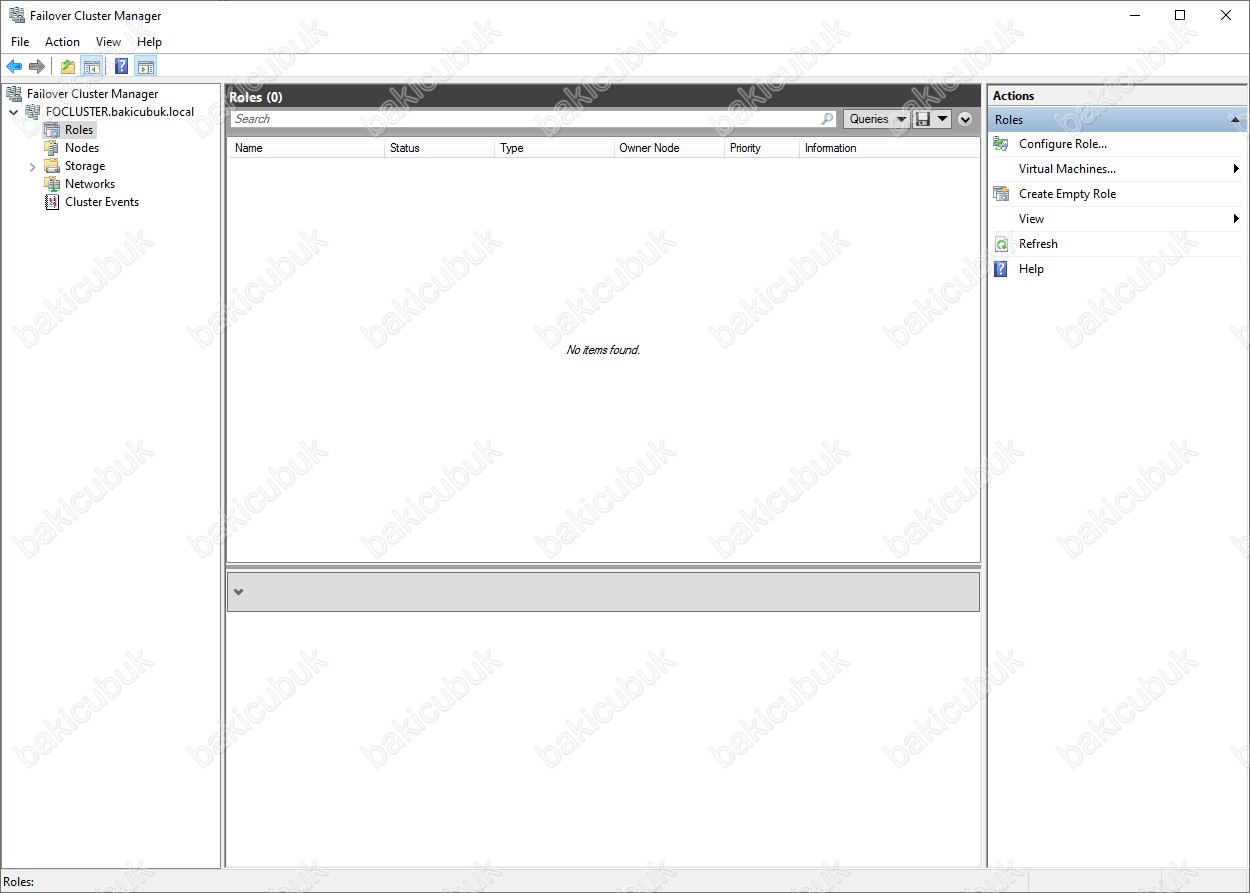
Task: Click the Networks tree icon
Action: [x=52, y=184]
